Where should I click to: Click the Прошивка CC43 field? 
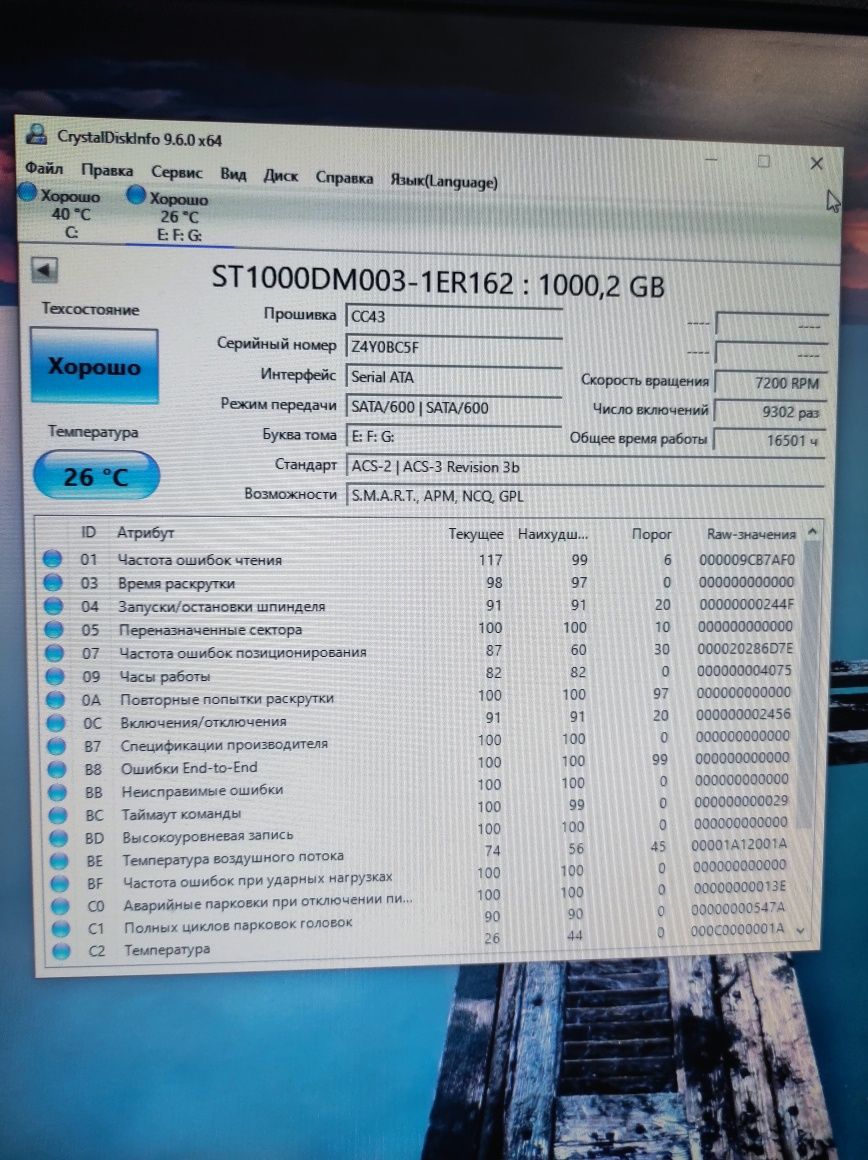tap(454, 317)
